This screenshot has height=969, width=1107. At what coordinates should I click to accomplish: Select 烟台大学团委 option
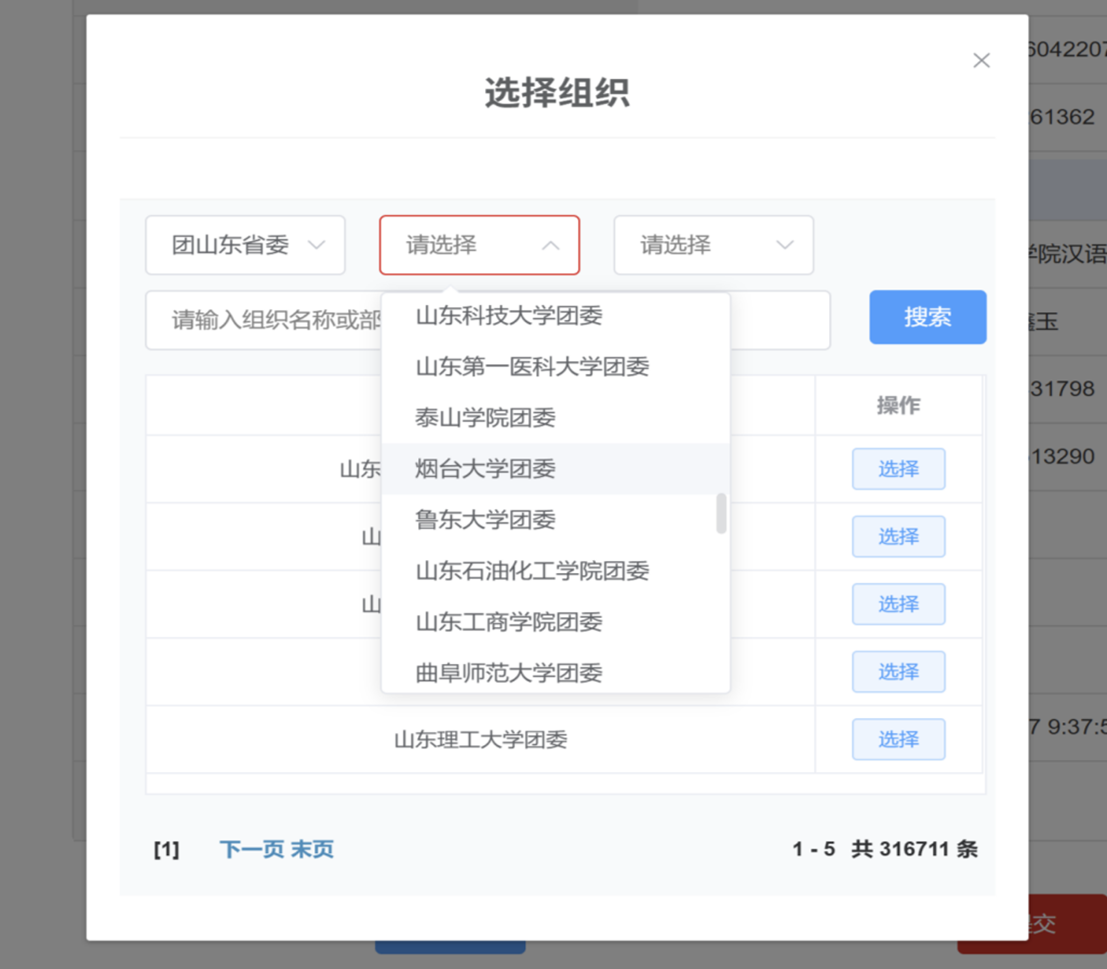pos(485,469)
